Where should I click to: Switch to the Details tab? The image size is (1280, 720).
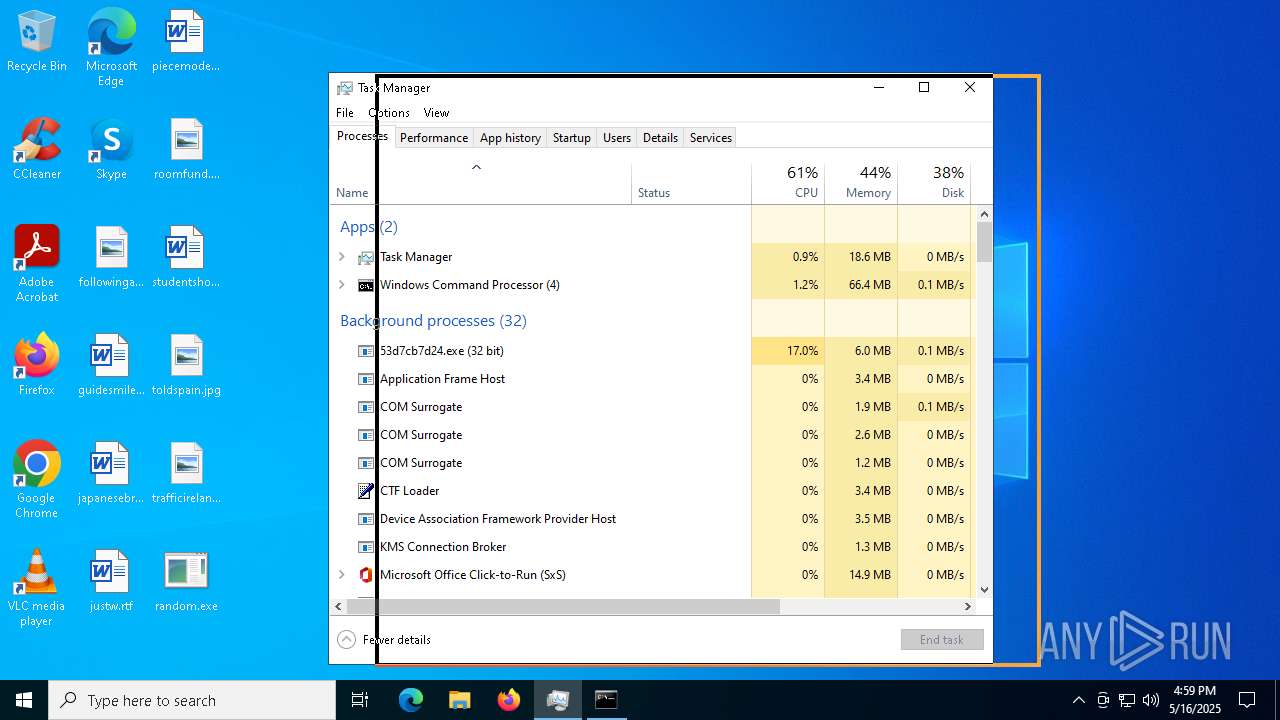[660, 138]
